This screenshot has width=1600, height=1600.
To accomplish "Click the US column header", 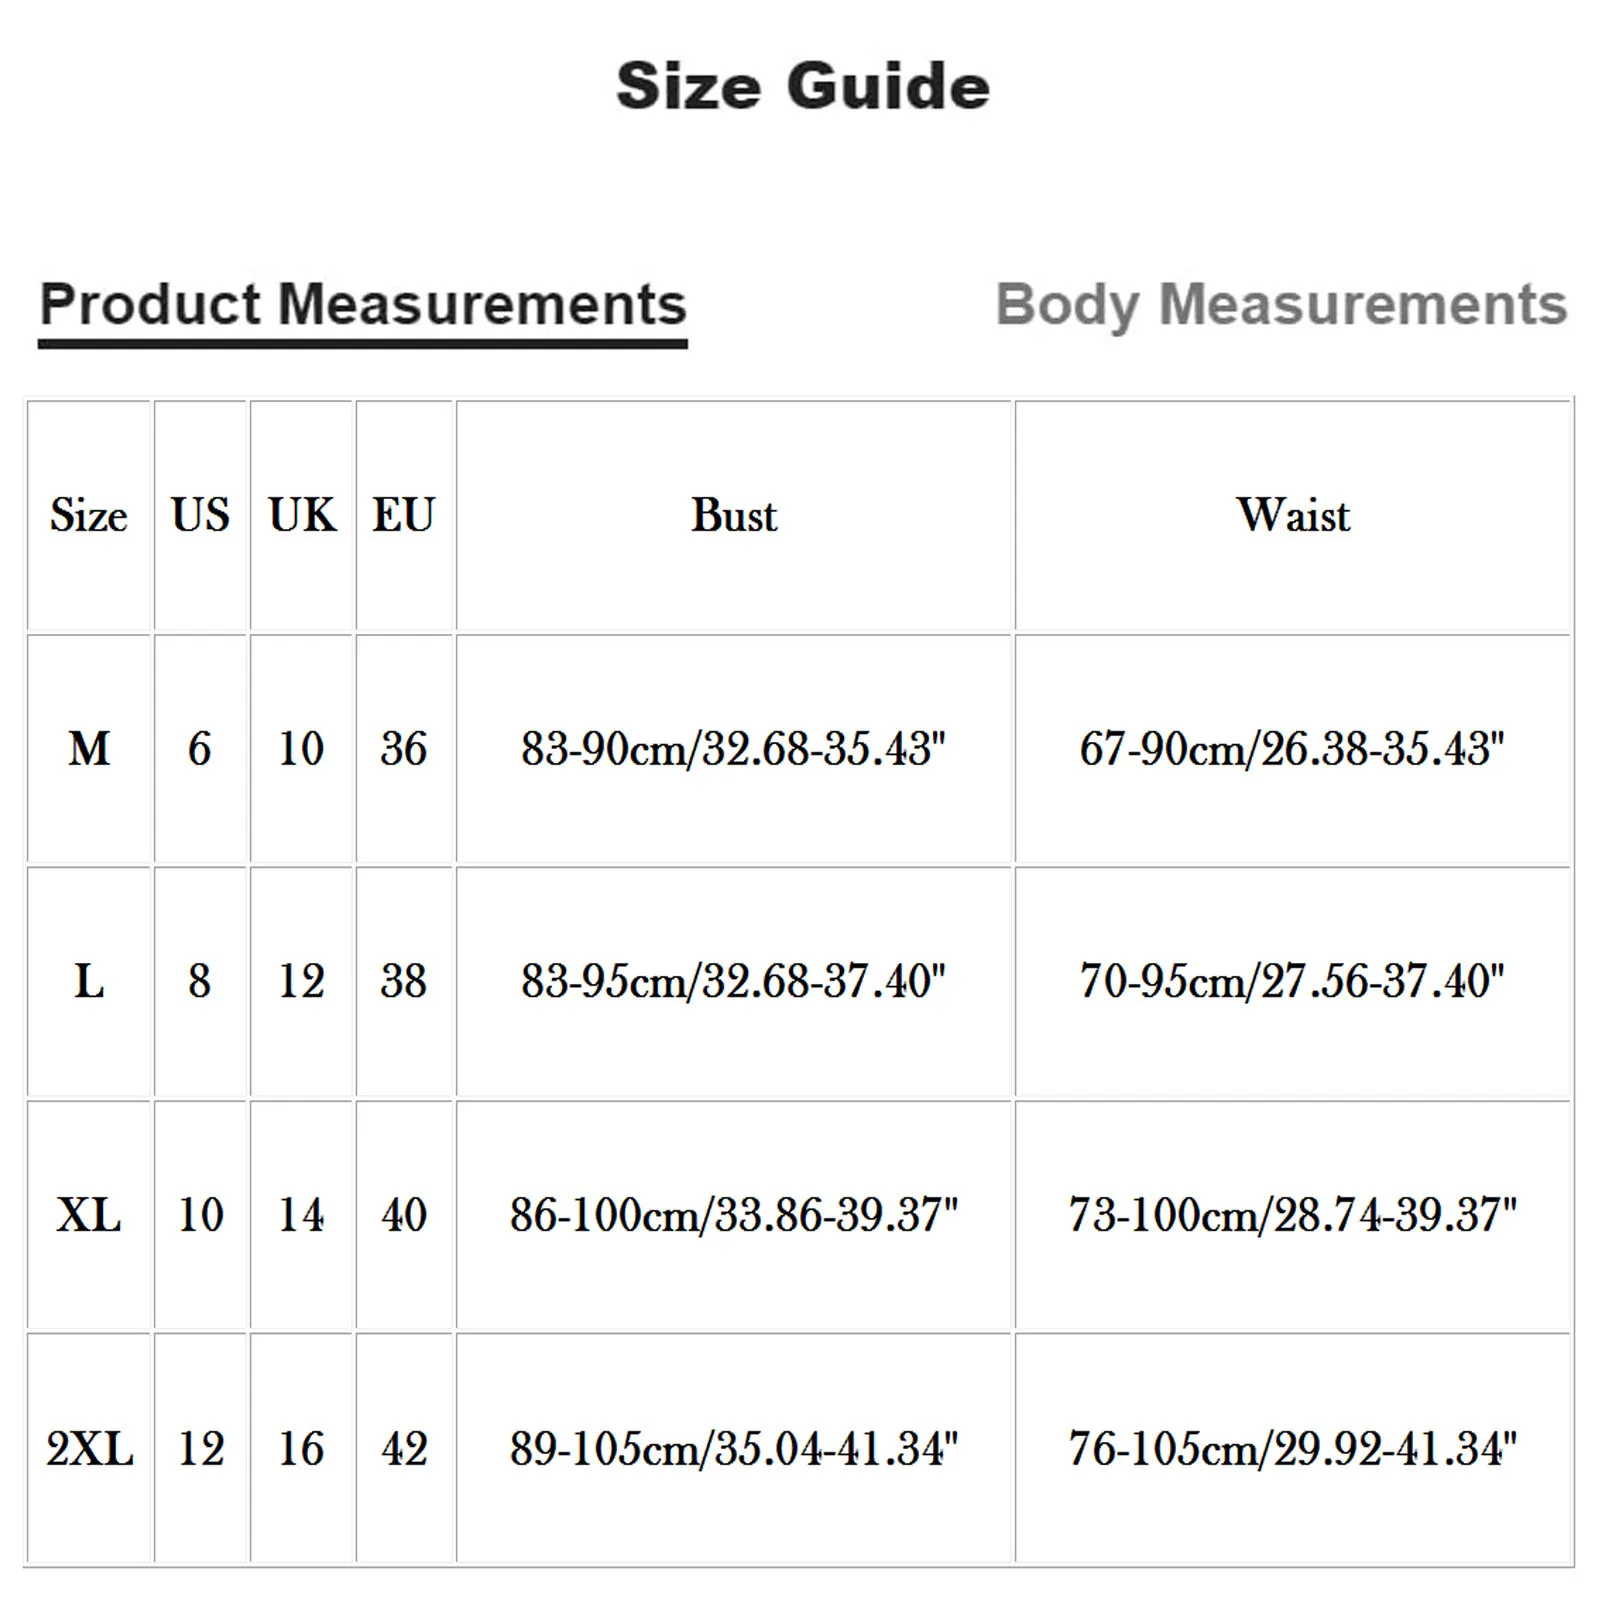I will [x=200, y=515].
